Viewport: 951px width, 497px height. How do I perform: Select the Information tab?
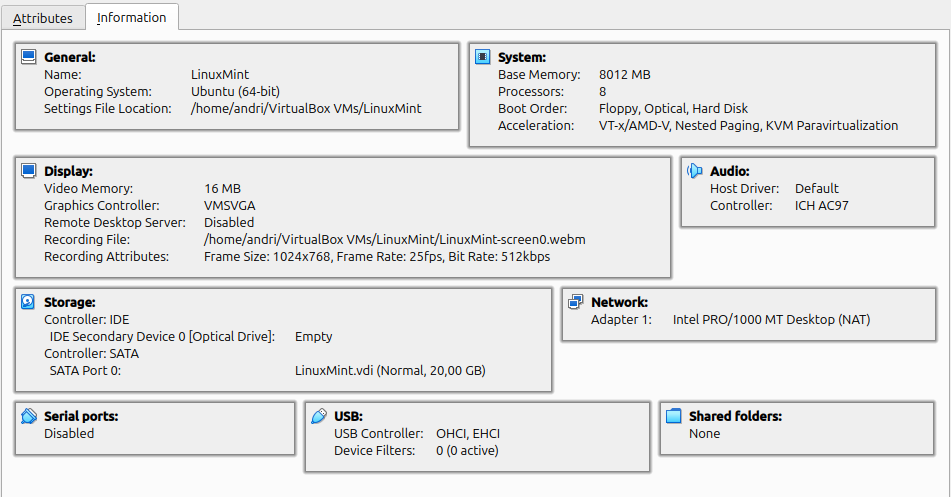[132, 17]
